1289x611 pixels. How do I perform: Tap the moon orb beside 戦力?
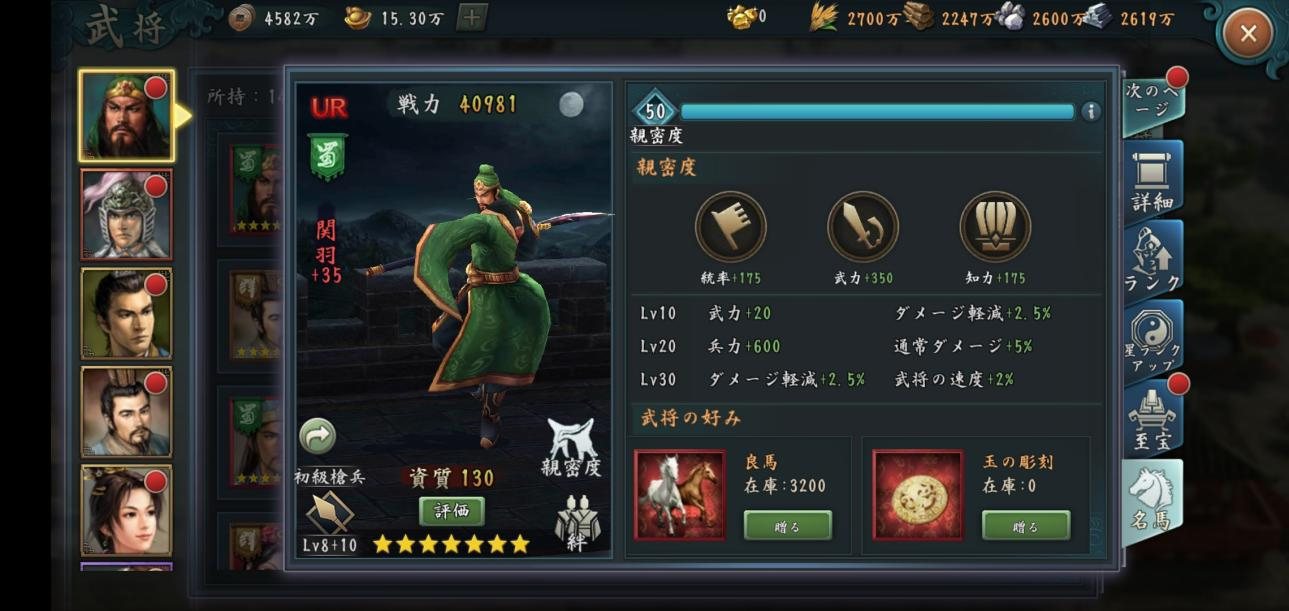point(571,105)
